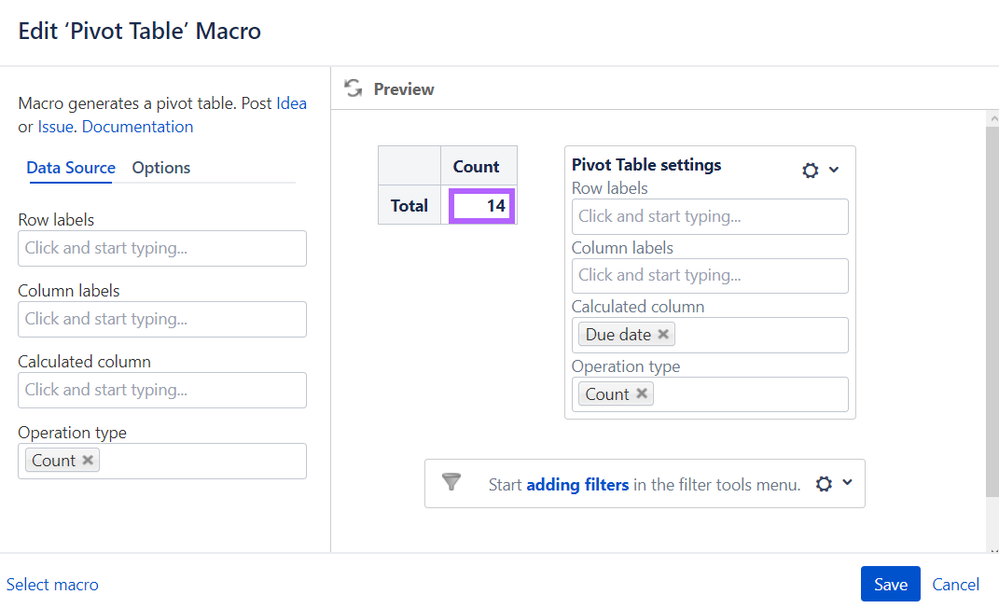
Task: Remove Count tag in left Operation type
Action: tap(88, 460)
